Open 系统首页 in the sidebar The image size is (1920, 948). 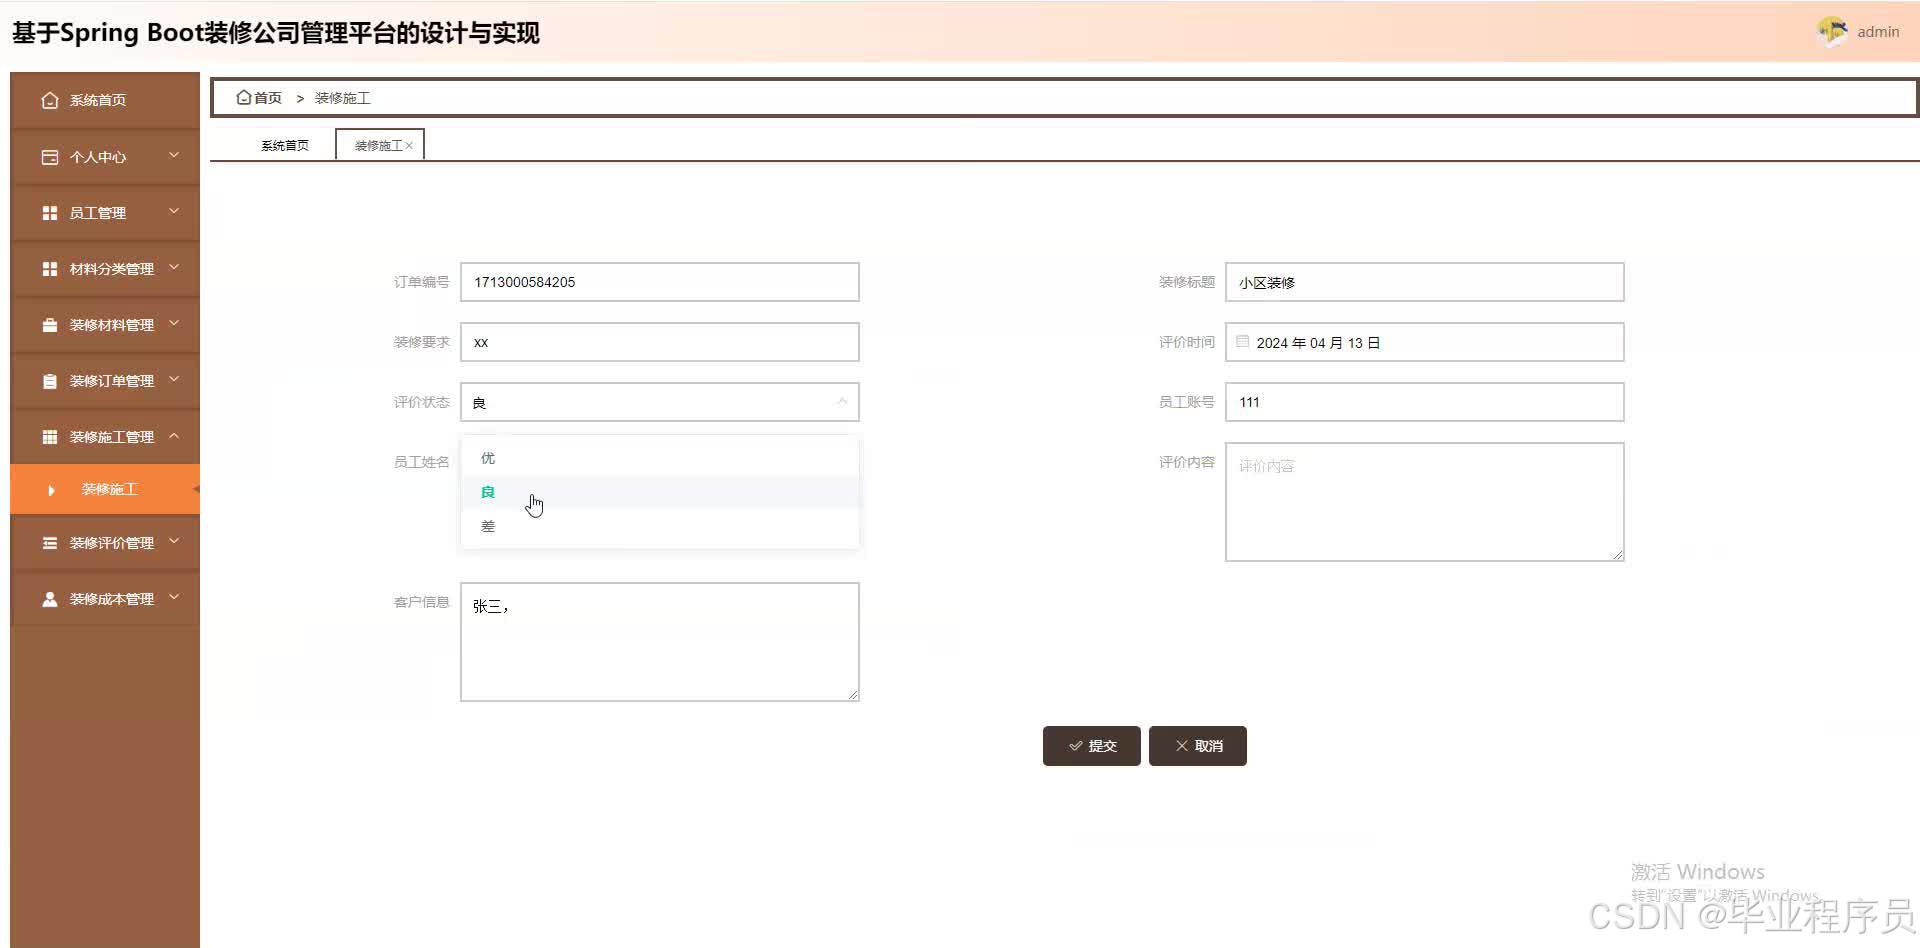tap(105, 100)
